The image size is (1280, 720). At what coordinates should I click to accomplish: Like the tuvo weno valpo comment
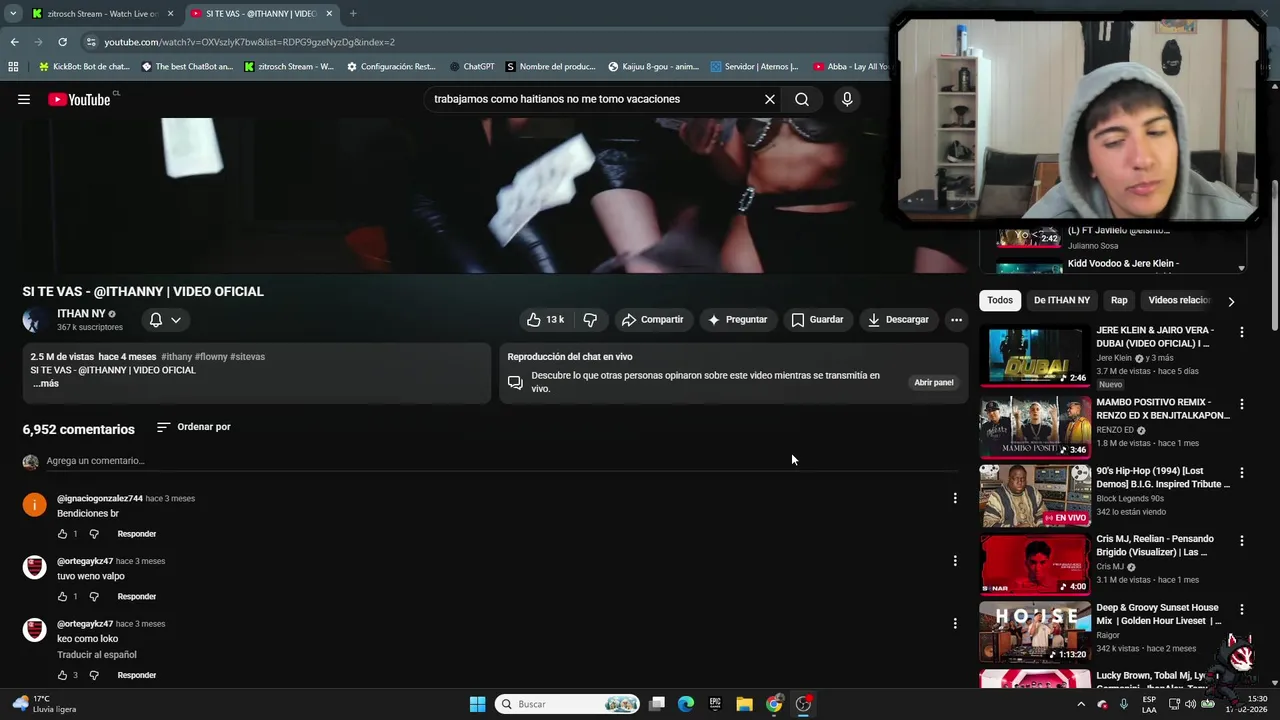click(62, 597)
